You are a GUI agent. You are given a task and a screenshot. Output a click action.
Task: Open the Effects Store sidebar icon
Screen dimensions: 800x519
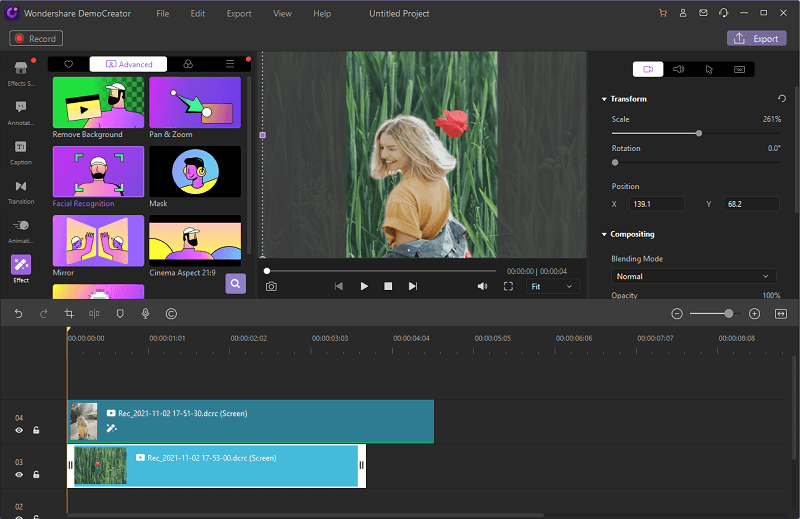point(21,73)
